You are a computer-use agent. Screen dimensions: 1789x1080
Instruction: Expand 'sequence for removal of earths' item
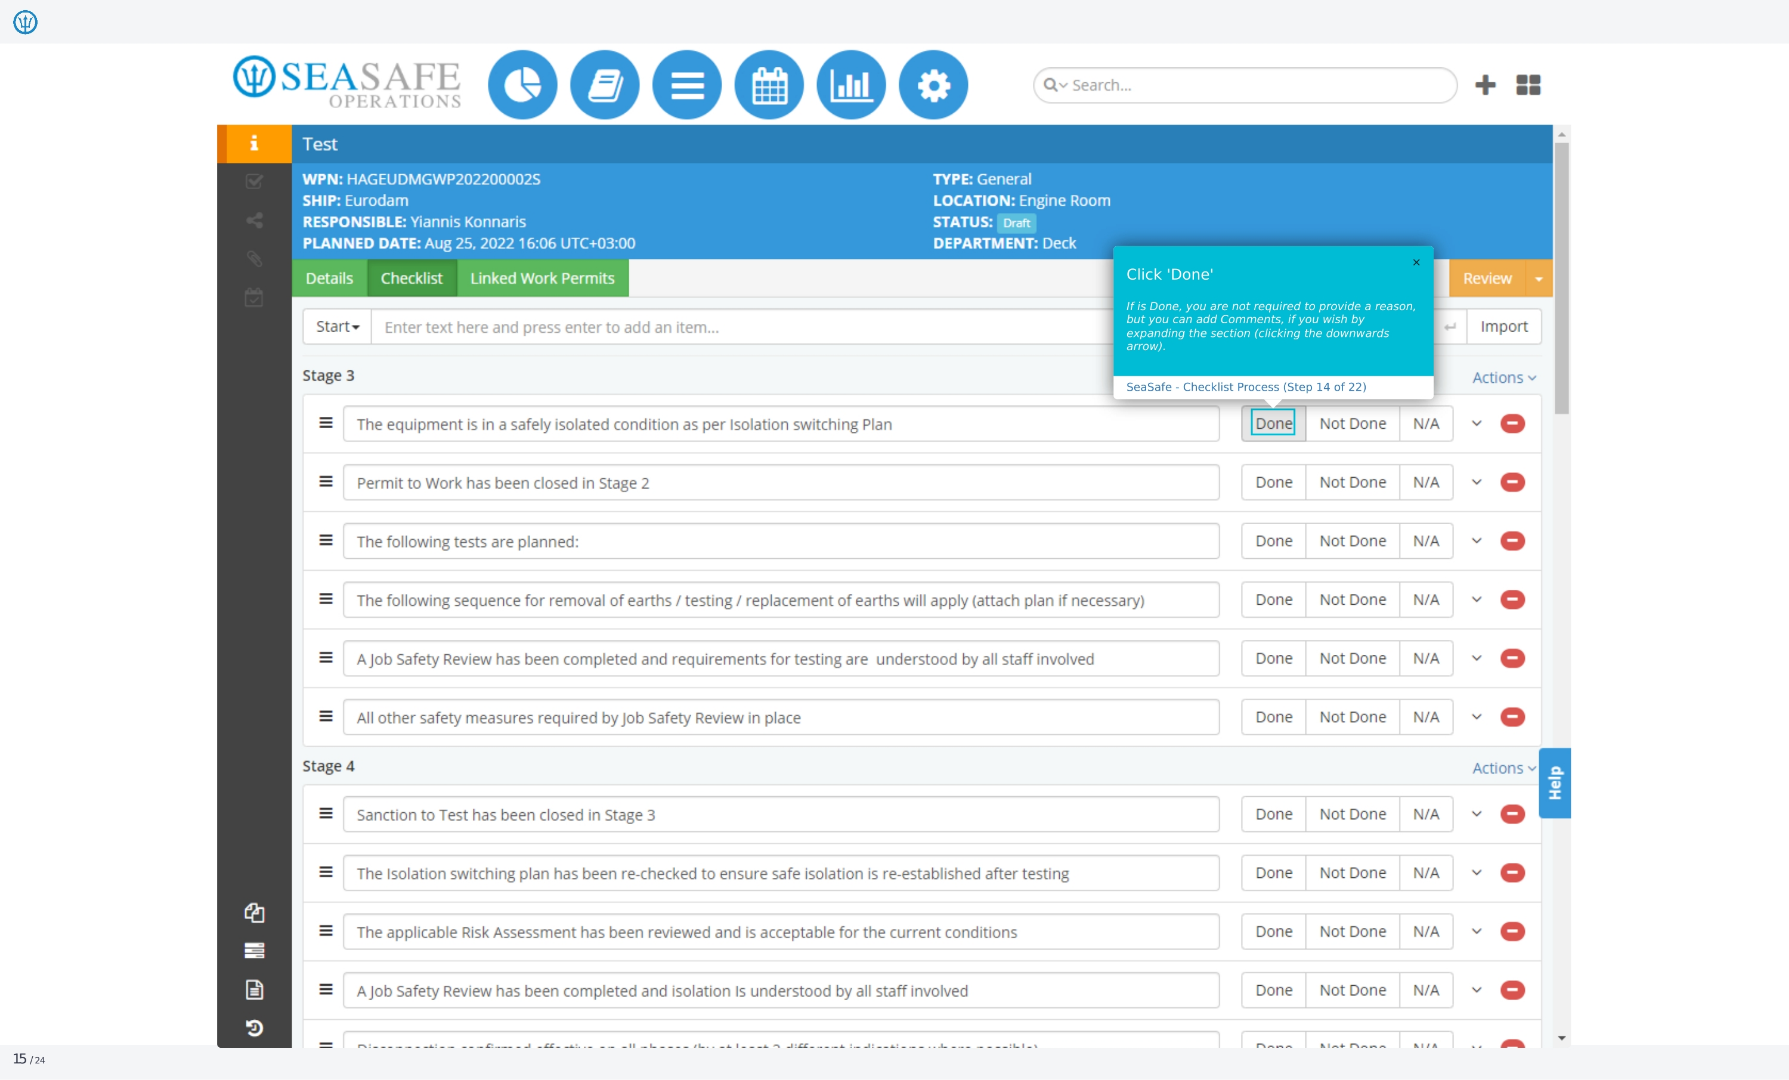pos(1476,600)
